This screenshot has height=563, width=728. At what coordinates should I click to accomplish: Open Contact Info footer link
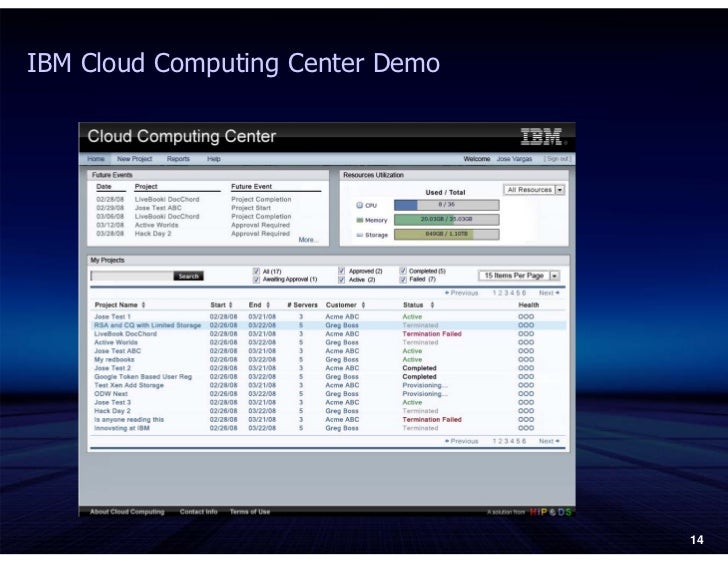pyautogui.click(x=199, y=511)
